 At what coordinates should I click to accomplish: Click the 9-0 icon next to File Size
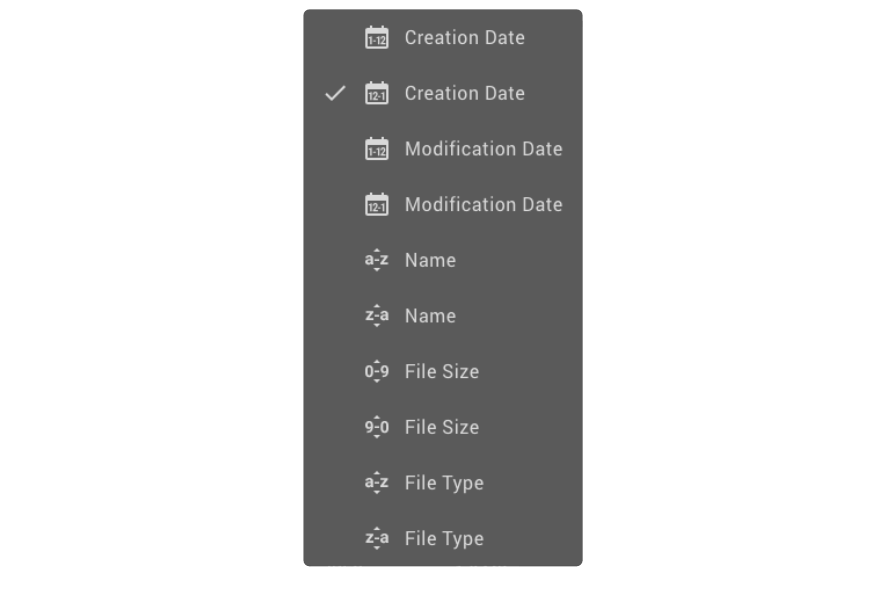click(x=376, y=428)
